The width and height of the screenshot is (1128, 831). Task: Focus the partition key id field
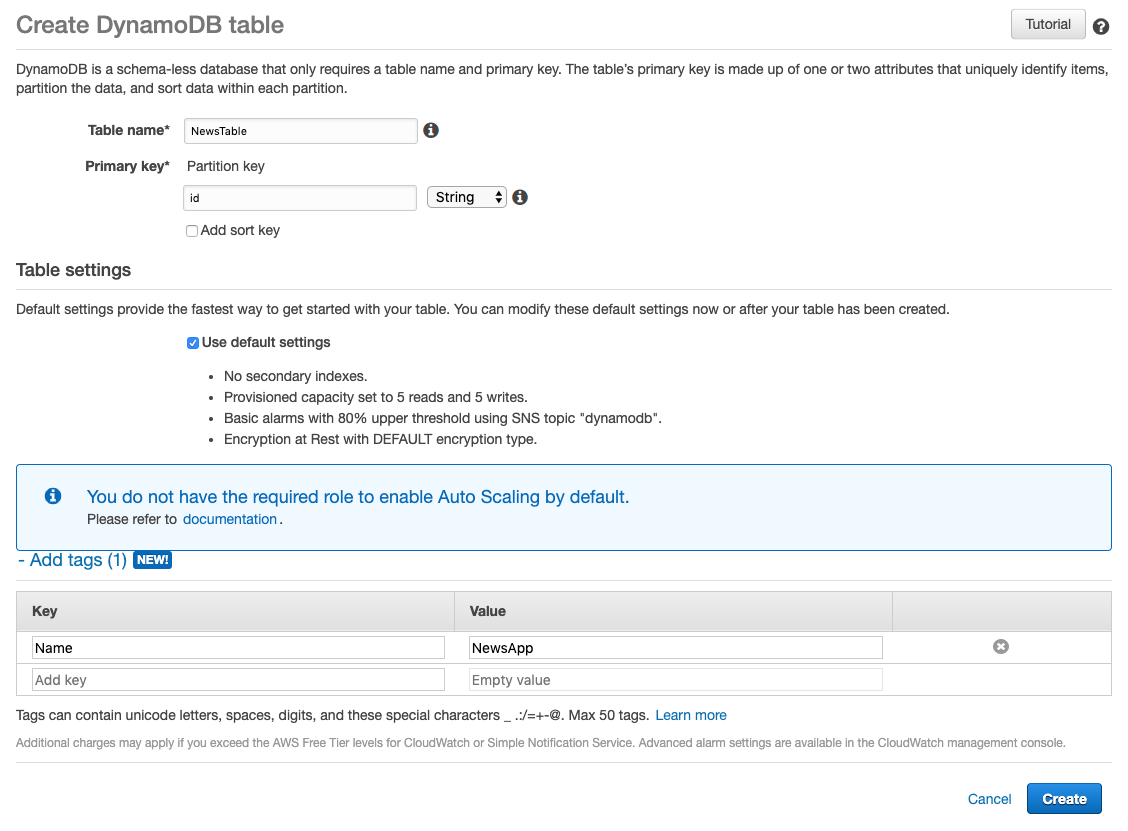point(300,198)
